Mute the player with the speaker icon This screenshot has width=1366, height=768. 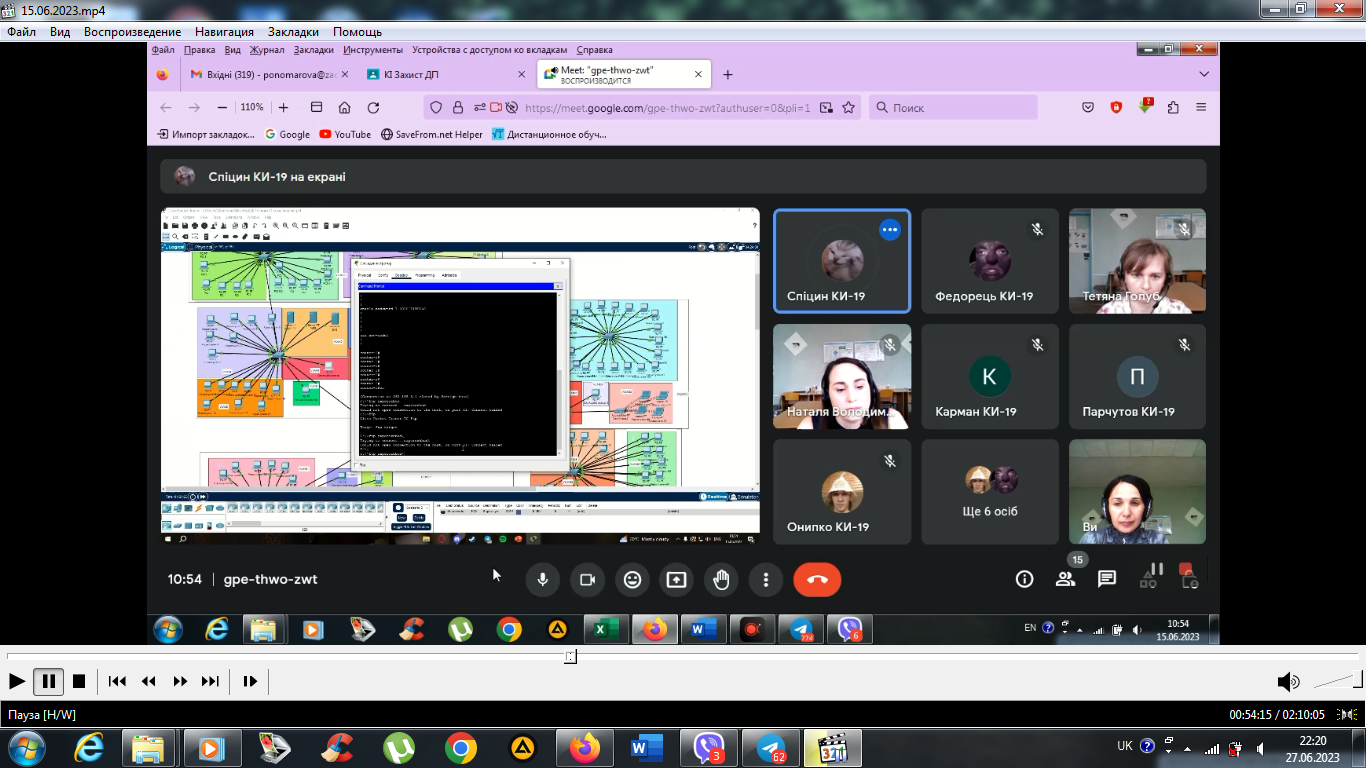pyautogui.click(x=1288, y=682)
